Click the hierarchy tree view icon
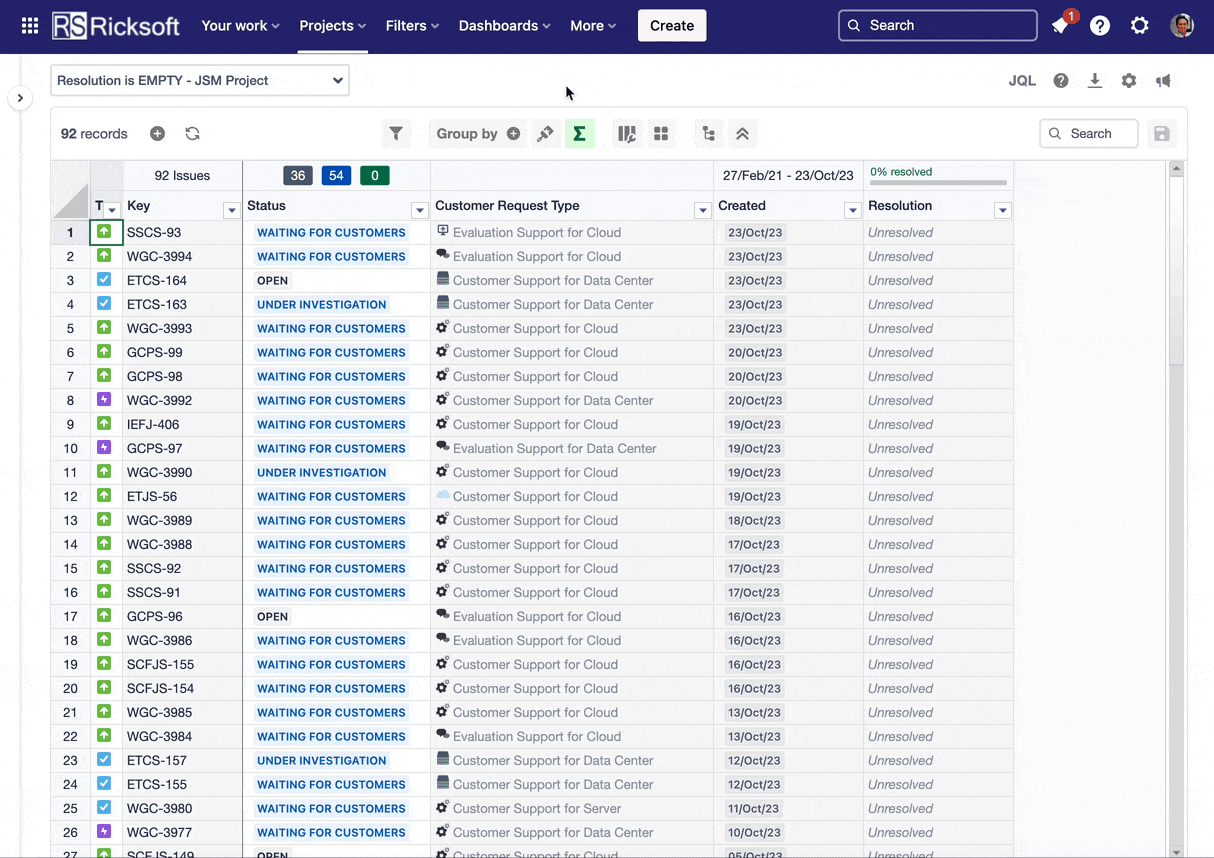The height and width of the screenshot is (858, 1214). (x=709, y=134)
